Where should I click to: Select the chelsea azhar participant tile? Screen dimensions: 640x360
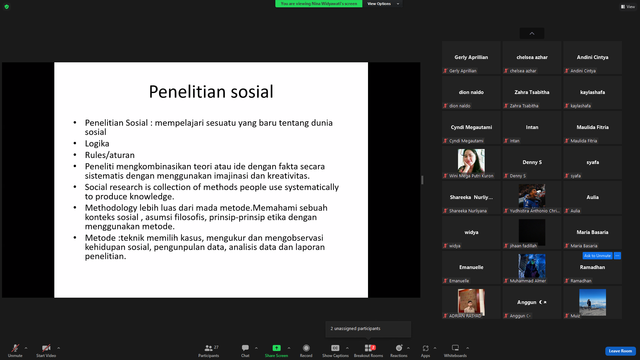[532, 58]
